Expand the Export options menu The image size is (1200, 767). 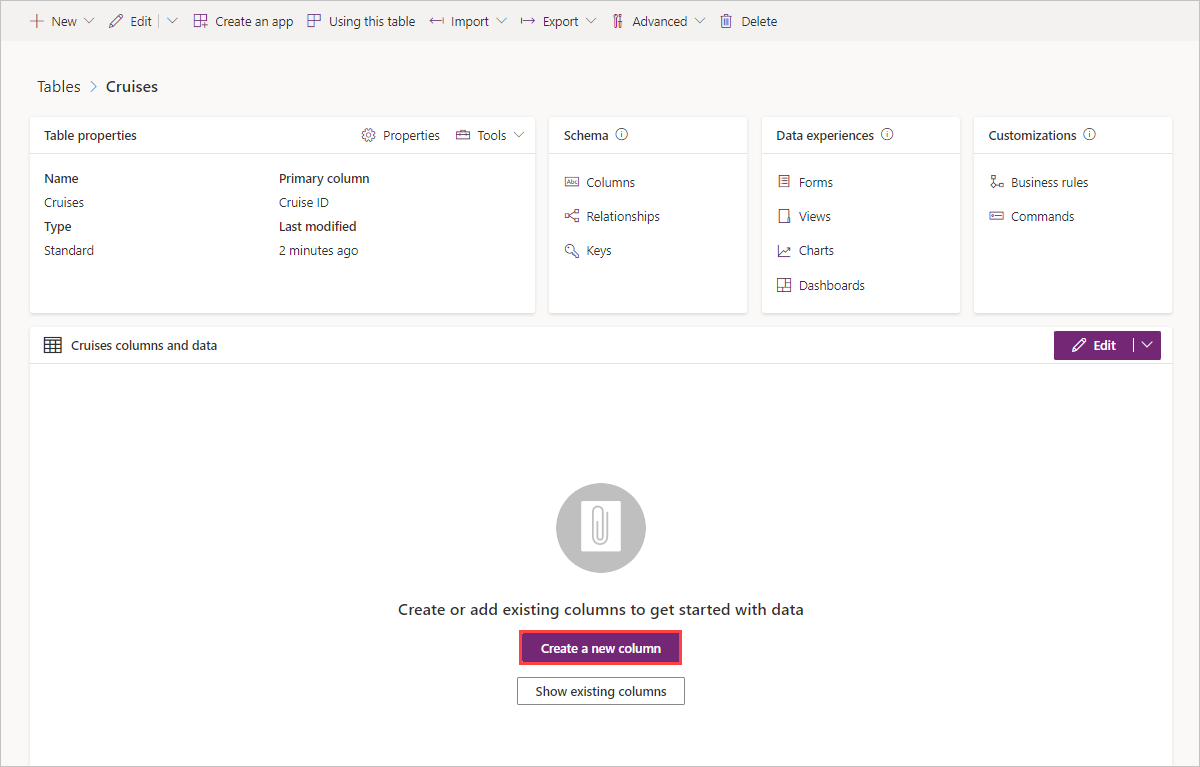557,20
